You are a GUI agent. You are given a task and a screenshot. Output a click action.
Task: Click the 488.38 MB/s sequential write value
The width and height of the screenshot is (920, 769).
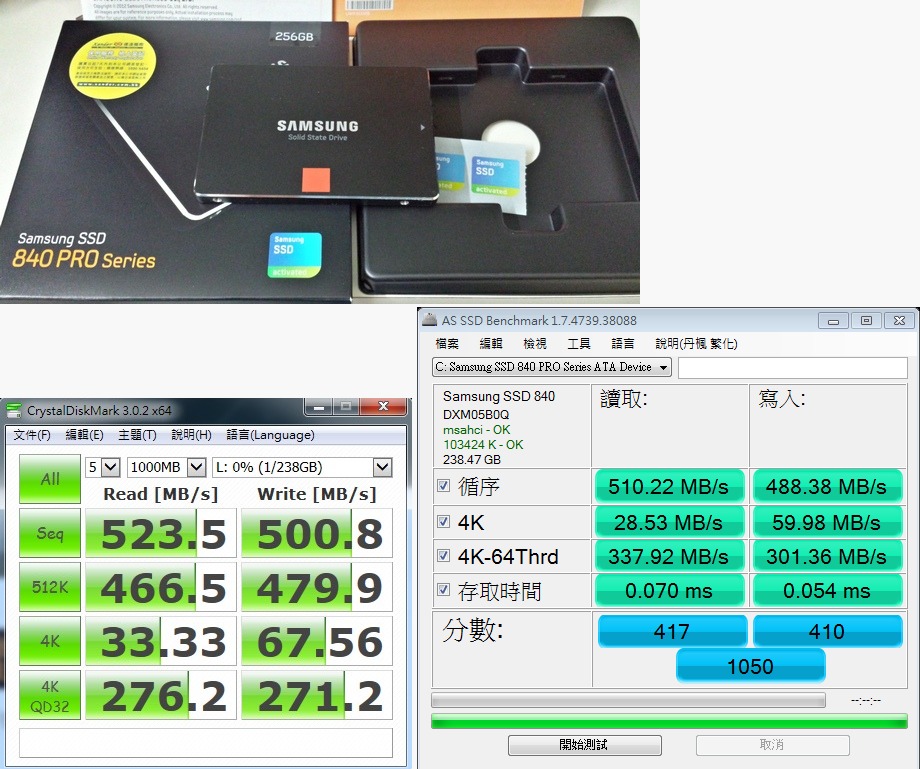(x=827, y=486)
